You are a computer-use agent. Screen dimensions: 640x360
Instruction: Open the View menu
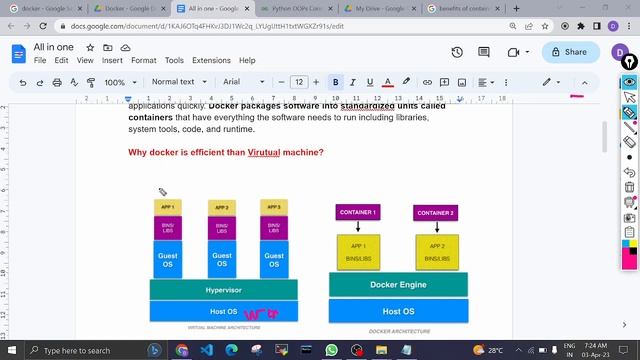85,60
